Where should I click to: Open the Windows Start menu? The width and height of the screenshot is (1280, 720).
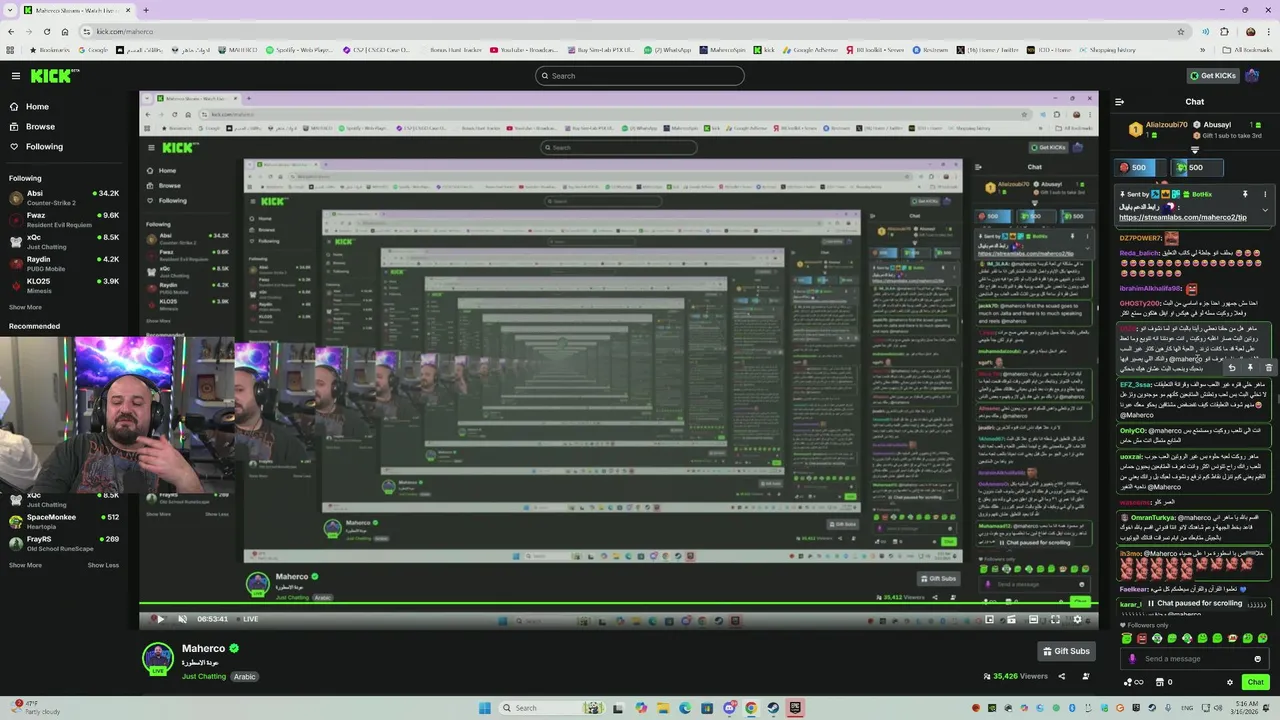point(485,708)
